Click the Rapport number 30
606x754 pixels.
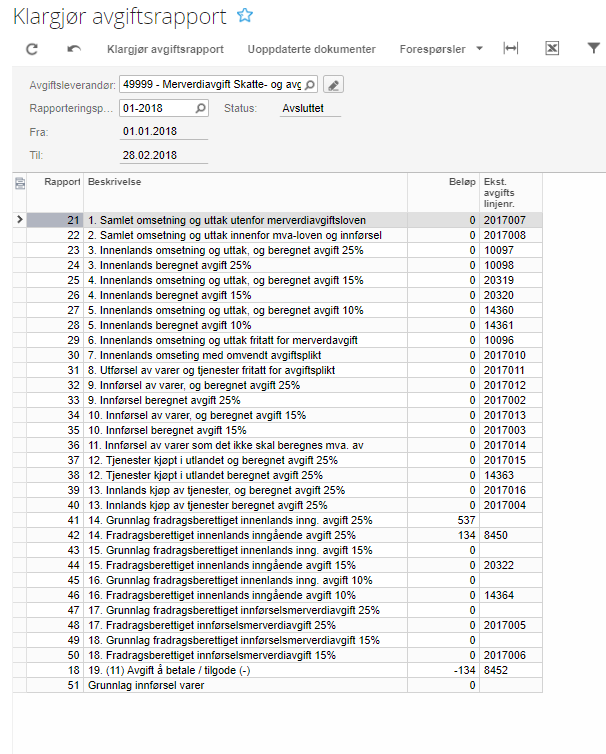click(x=73, y=355)
